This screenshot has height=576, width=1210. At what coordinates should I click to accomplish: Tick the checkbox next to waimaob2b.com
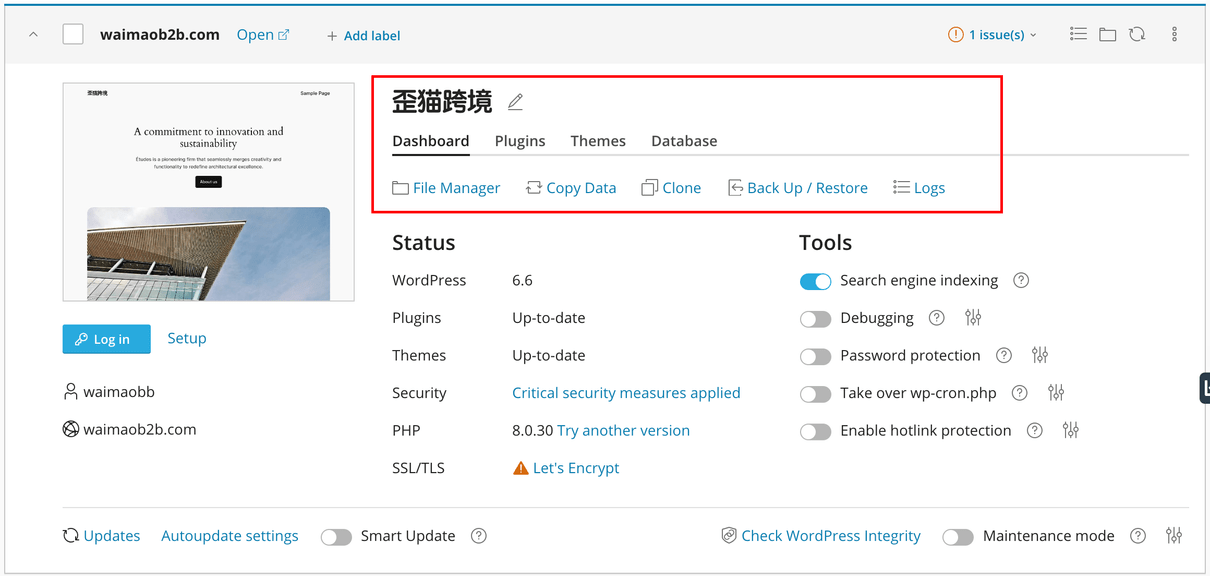pos(72,33)
